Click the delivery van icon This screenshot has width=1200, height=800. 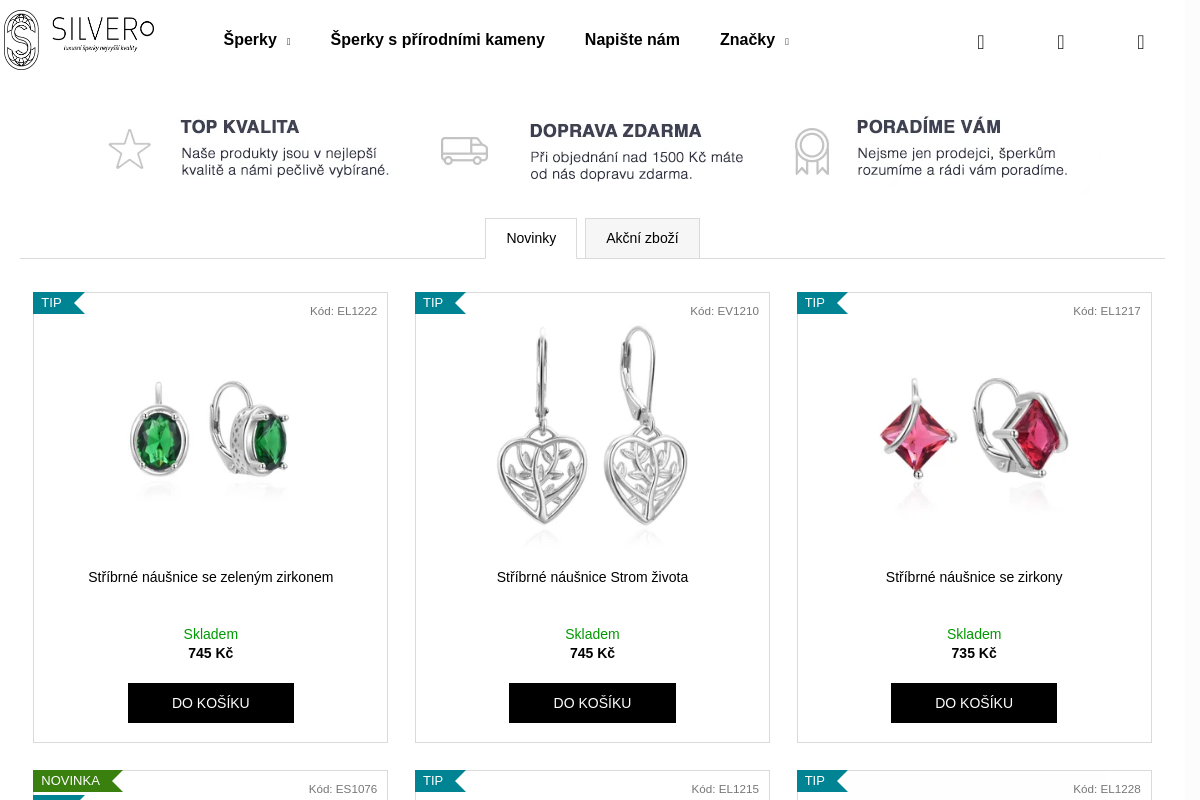click(464, 150)
